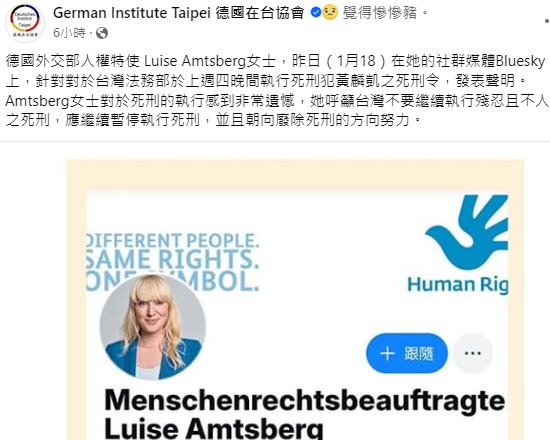Click the Chinese post body text

276,91
